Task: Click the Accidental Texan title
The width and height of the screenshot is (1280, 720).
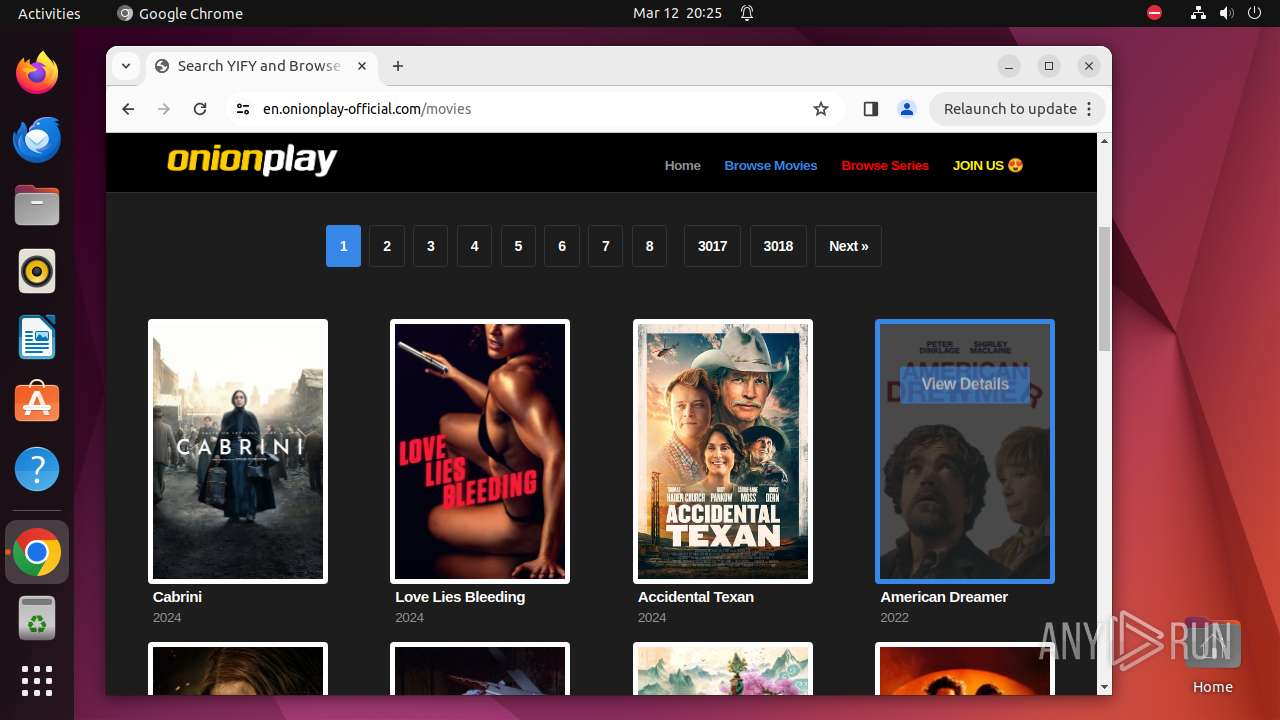Action: (696, 597)
